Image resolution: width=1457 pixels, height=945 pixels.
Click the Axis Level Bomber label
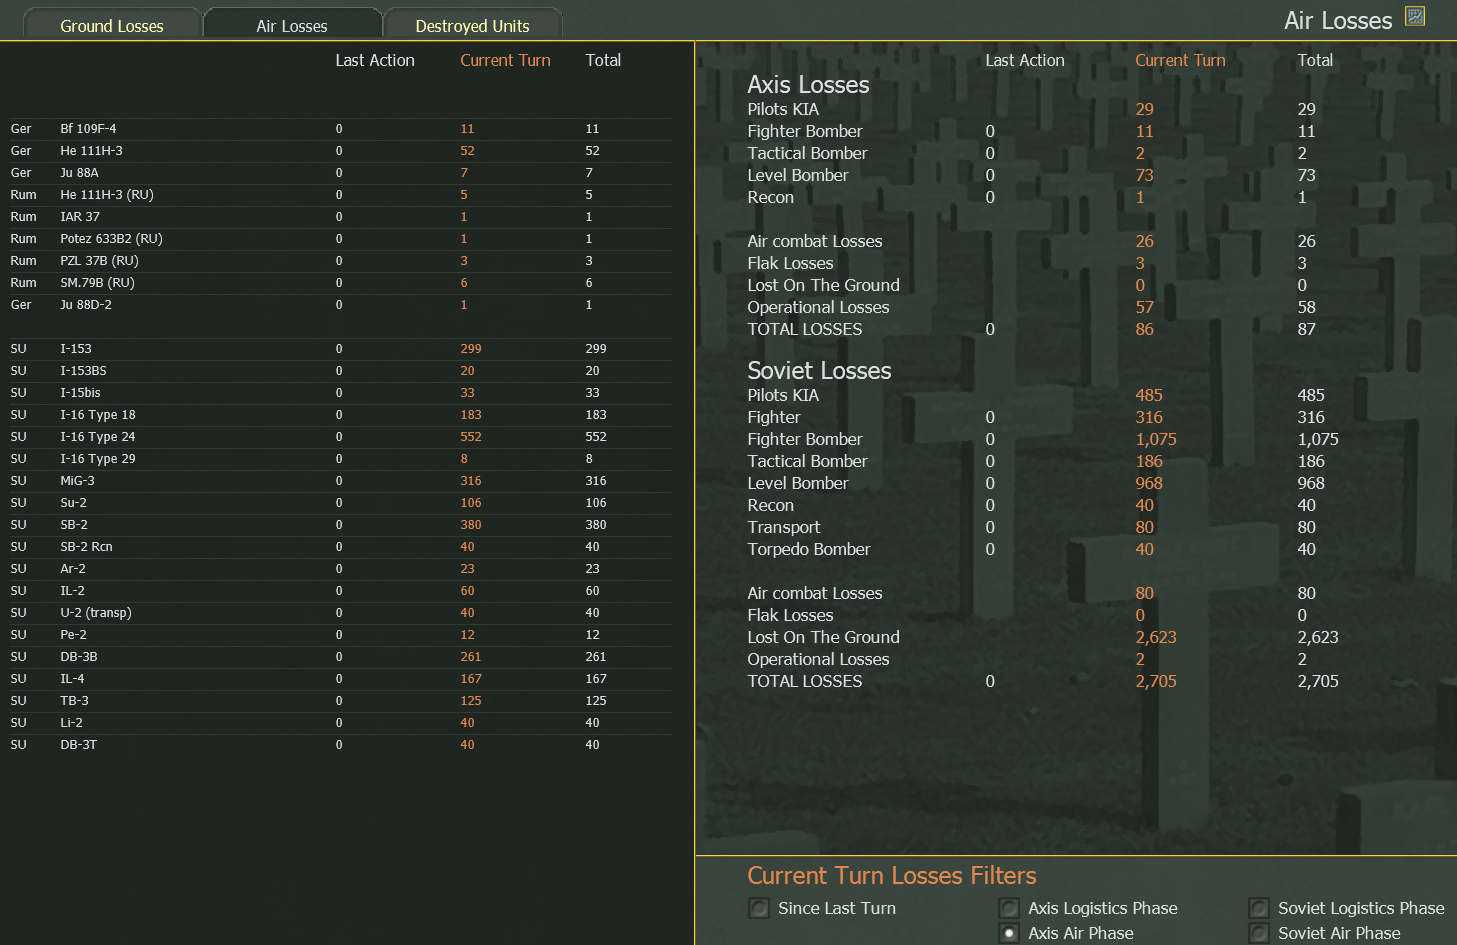point(797,175)
